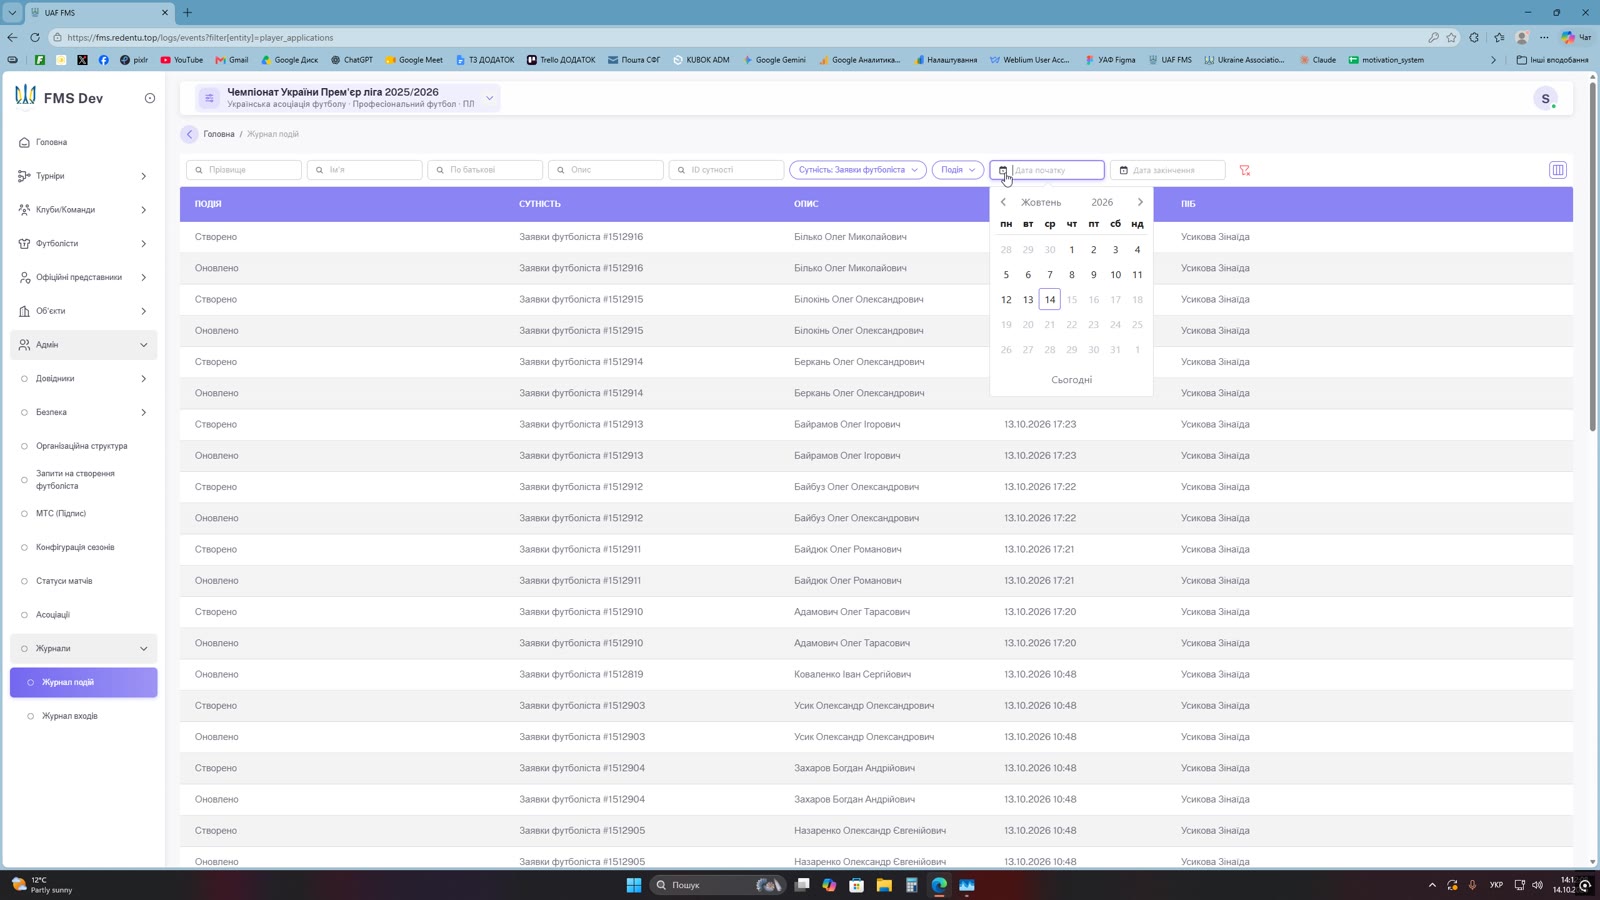This screenshot has width=1600, height=900.
Task: Click the Windows Start button
Action: (x=634, y=885)
